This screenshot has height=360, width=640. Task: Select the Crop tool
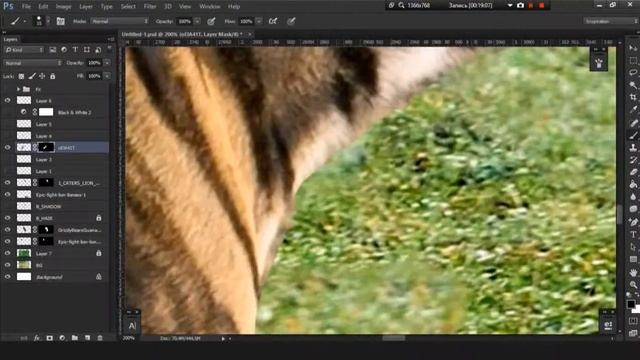coord(633,97)
